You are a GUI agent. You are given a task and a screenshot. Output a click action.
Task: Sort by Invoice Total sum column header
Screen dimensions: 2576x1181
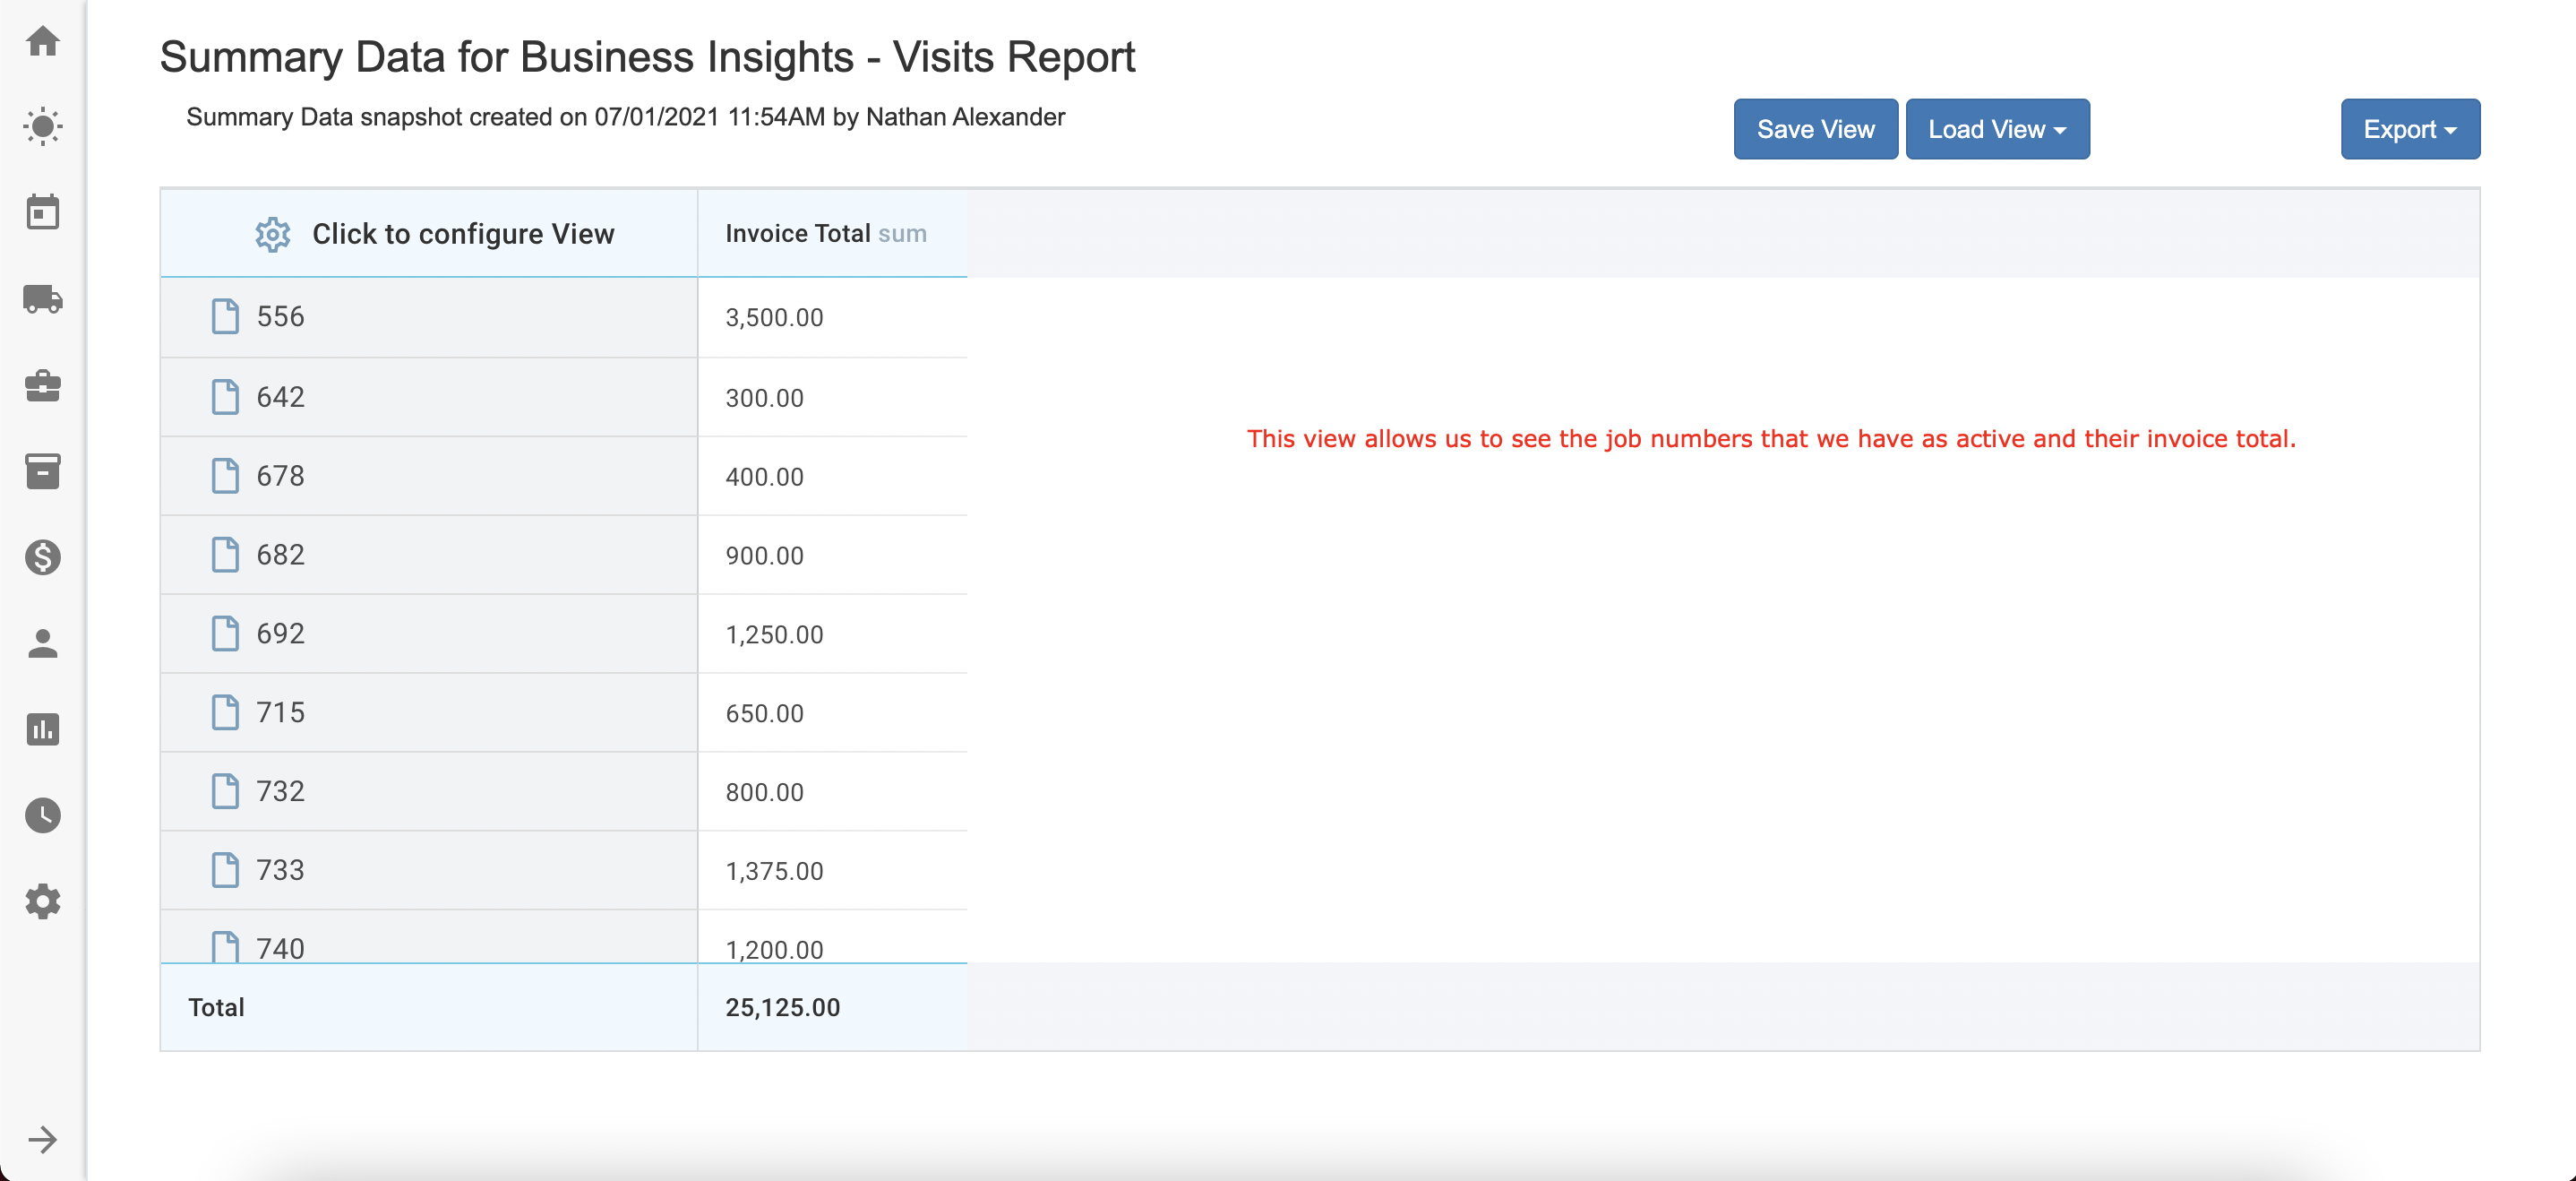(x=825, y=234)
